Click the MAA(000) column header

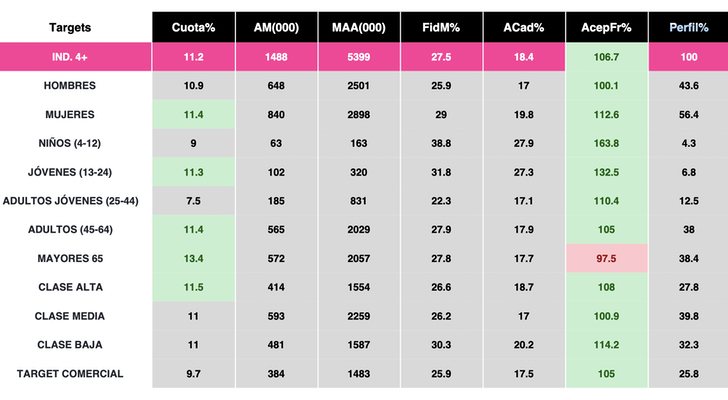tap(358, 28)
